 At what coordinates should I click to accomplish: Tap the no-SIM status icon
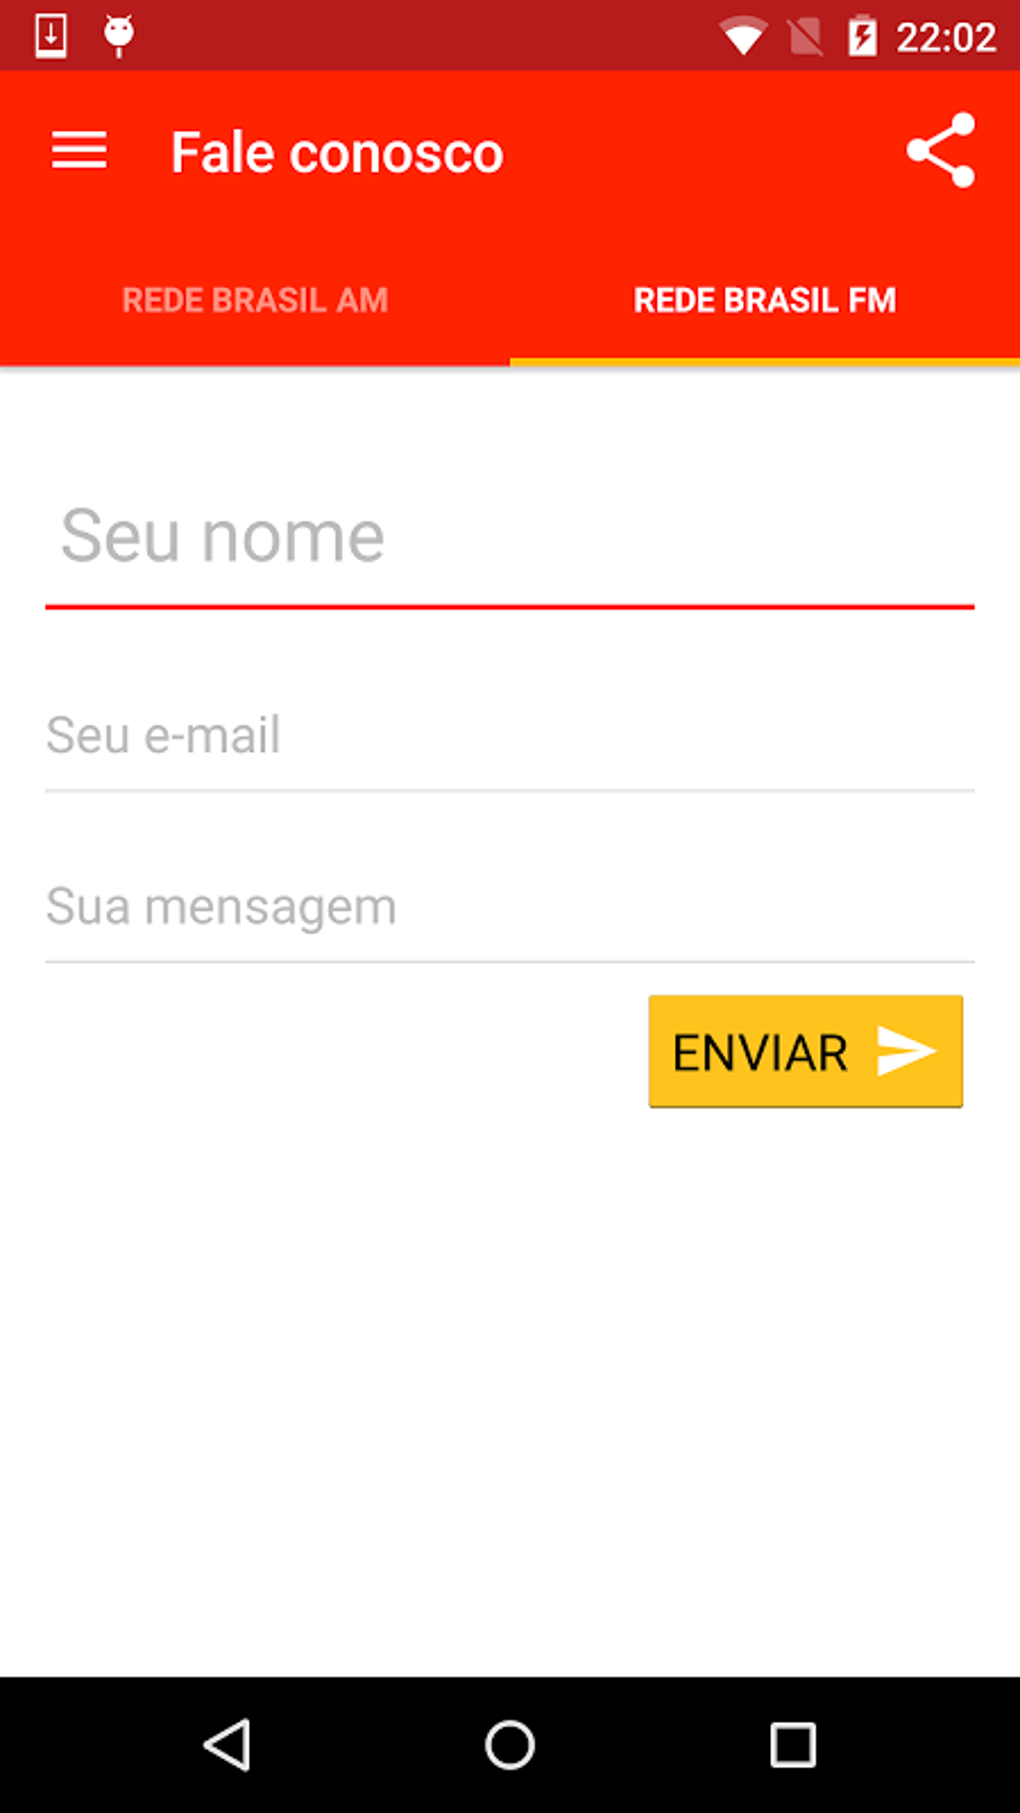click(x=804, y=37)
